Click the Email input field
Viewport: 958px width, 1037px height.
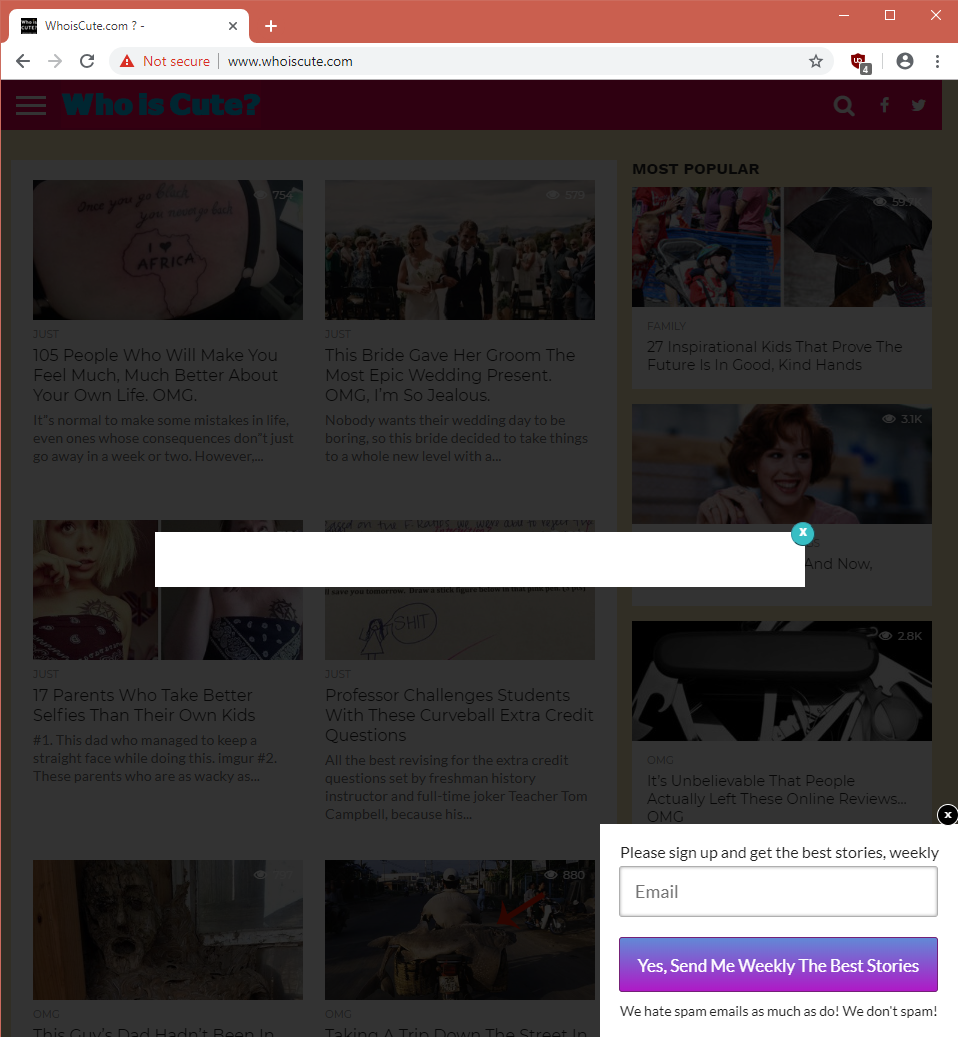[x=778, y=892]
